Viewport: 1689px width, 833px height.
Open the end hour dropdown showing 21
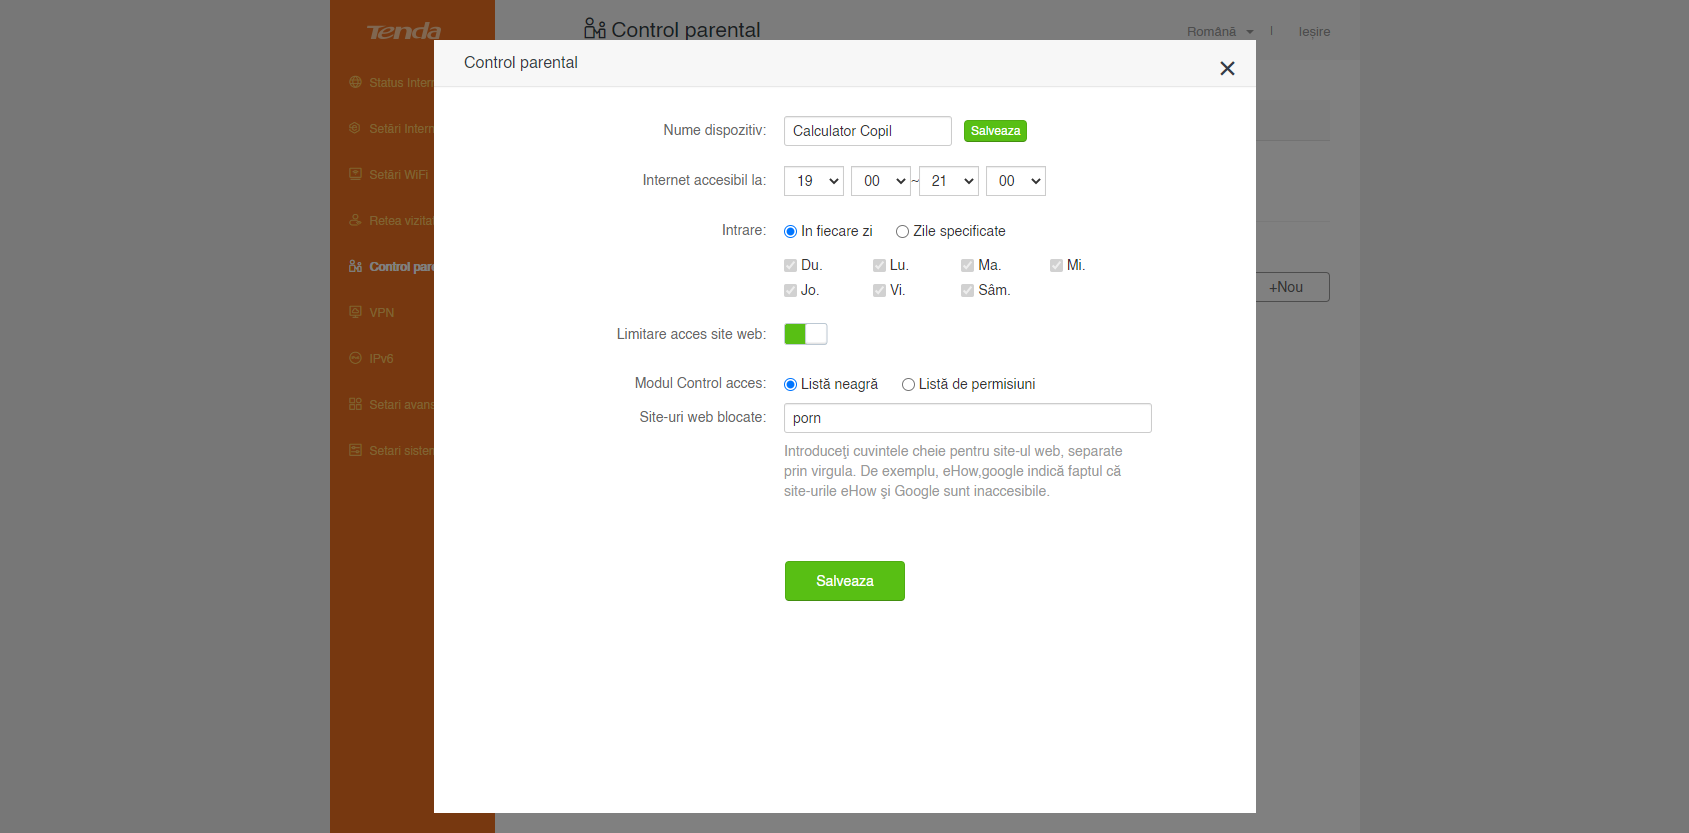point(948,181)
